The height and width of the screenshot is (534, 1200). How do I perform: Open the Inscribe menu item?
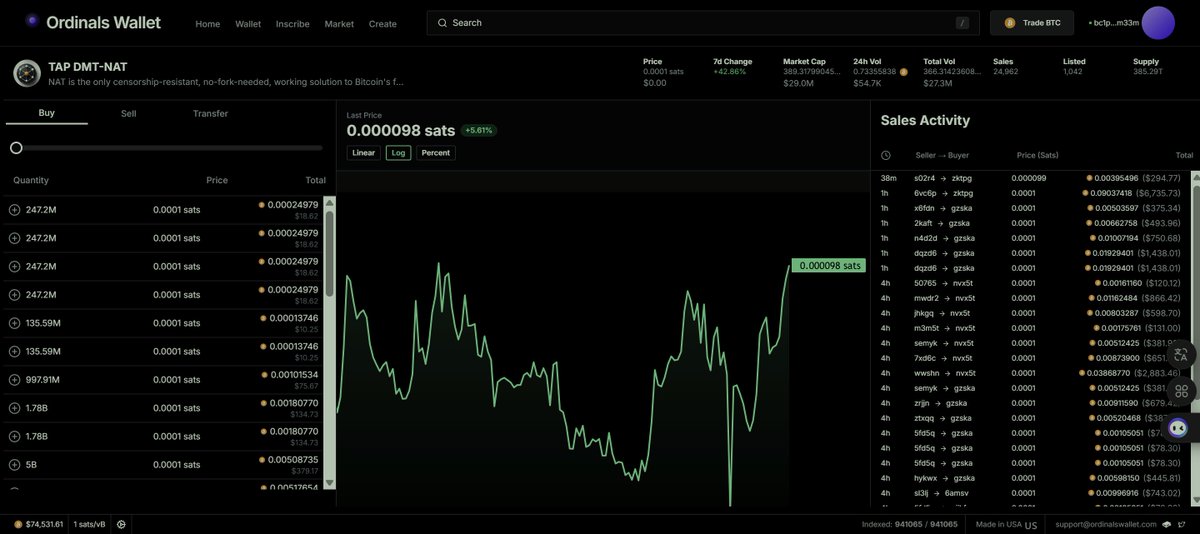click(293, 23)
